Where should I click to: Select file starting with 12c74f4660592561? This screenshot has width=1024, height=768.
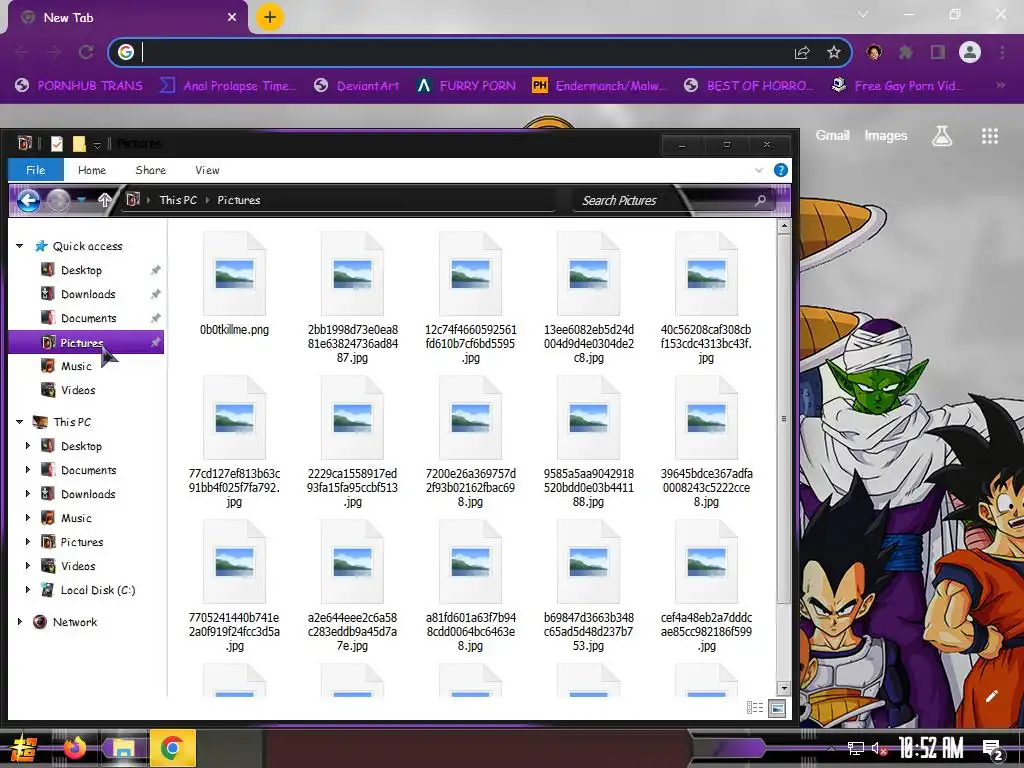click(x=471, y=297)
